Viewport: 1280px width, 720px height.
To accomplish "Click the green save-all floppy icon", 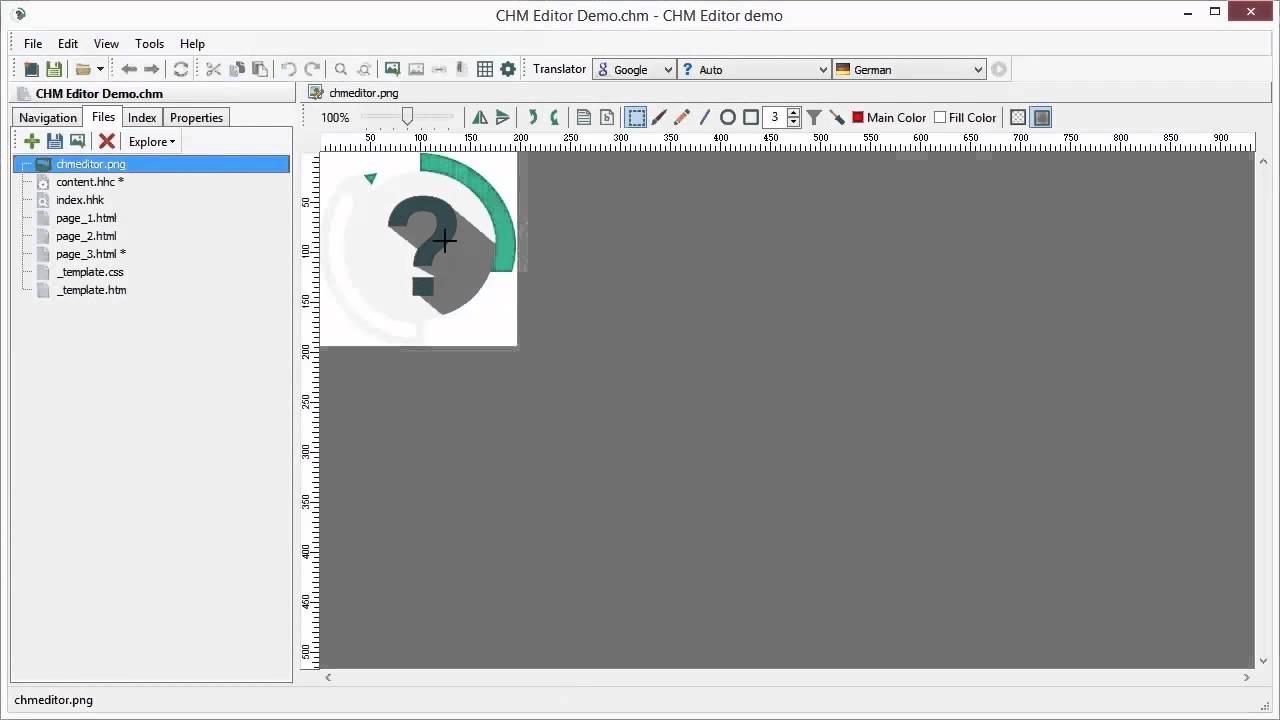I will [x=54, y=69].
